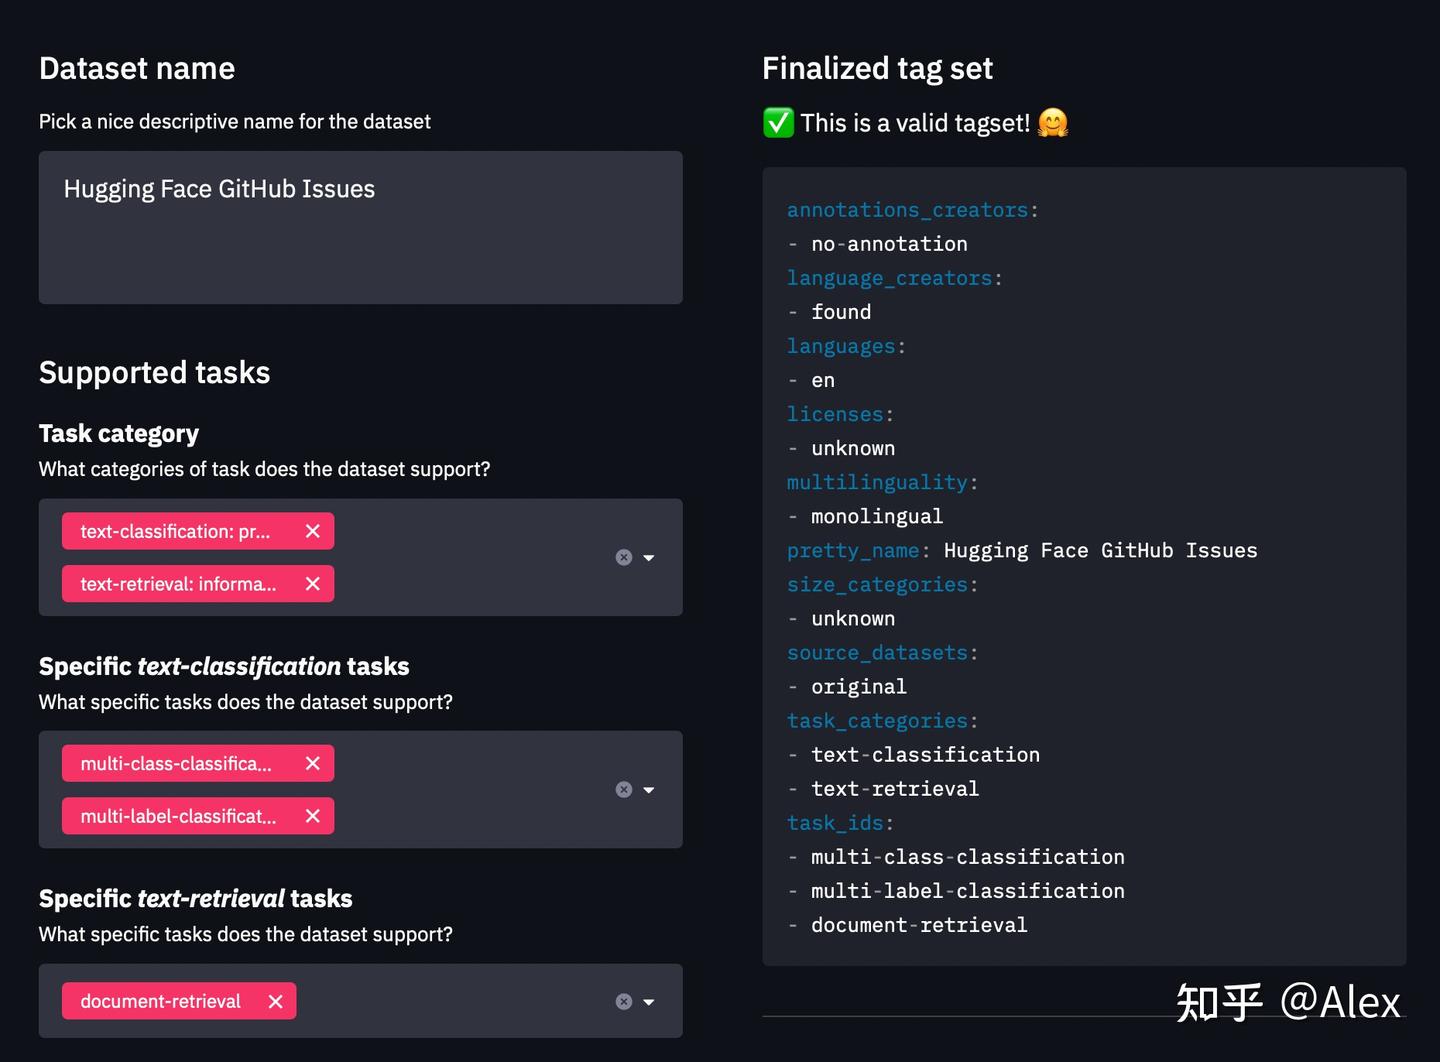Screen dimensions: 1440x1062
Task: Clear all specific text-classification tasks via circle-X icon
Action: [x=624, y=789]
